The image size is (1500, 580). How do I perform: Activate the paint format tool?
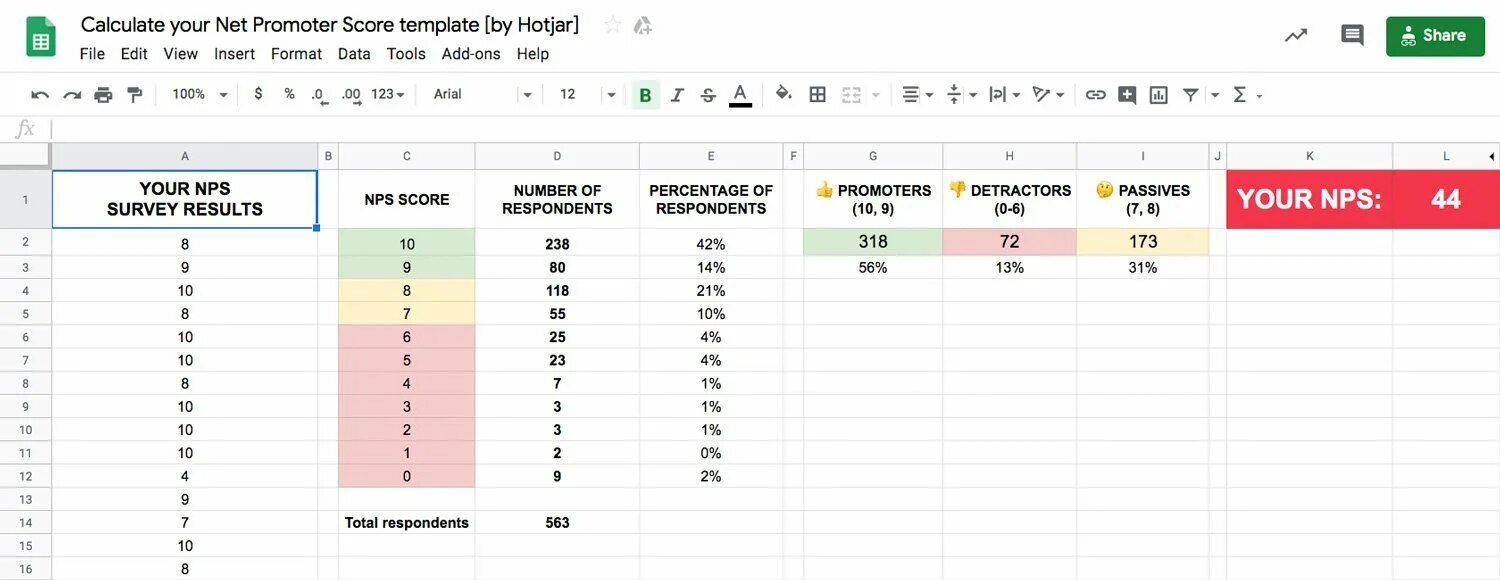(x=135, y=95)
